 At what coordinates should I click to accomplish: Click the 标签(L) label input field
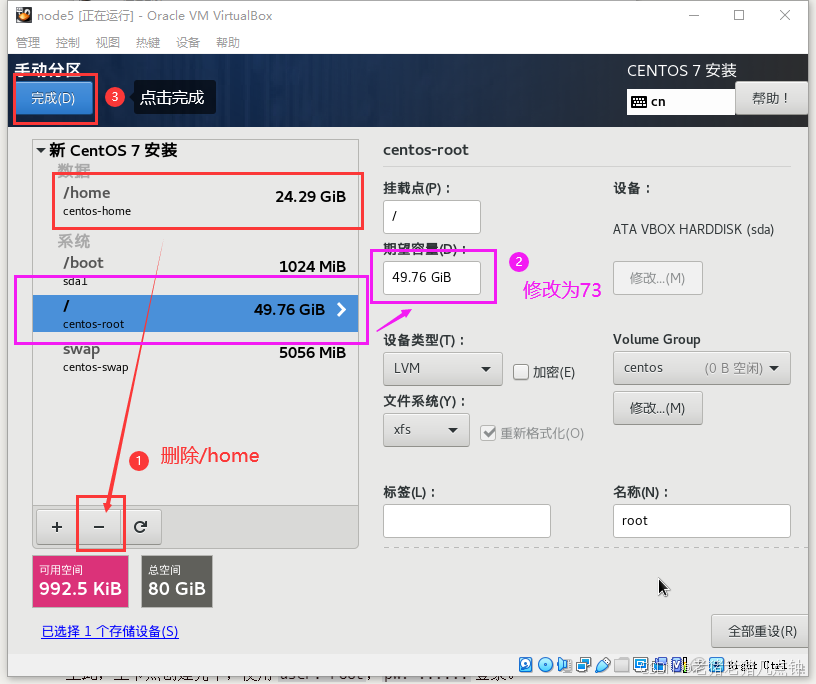(x=467, y=521)
